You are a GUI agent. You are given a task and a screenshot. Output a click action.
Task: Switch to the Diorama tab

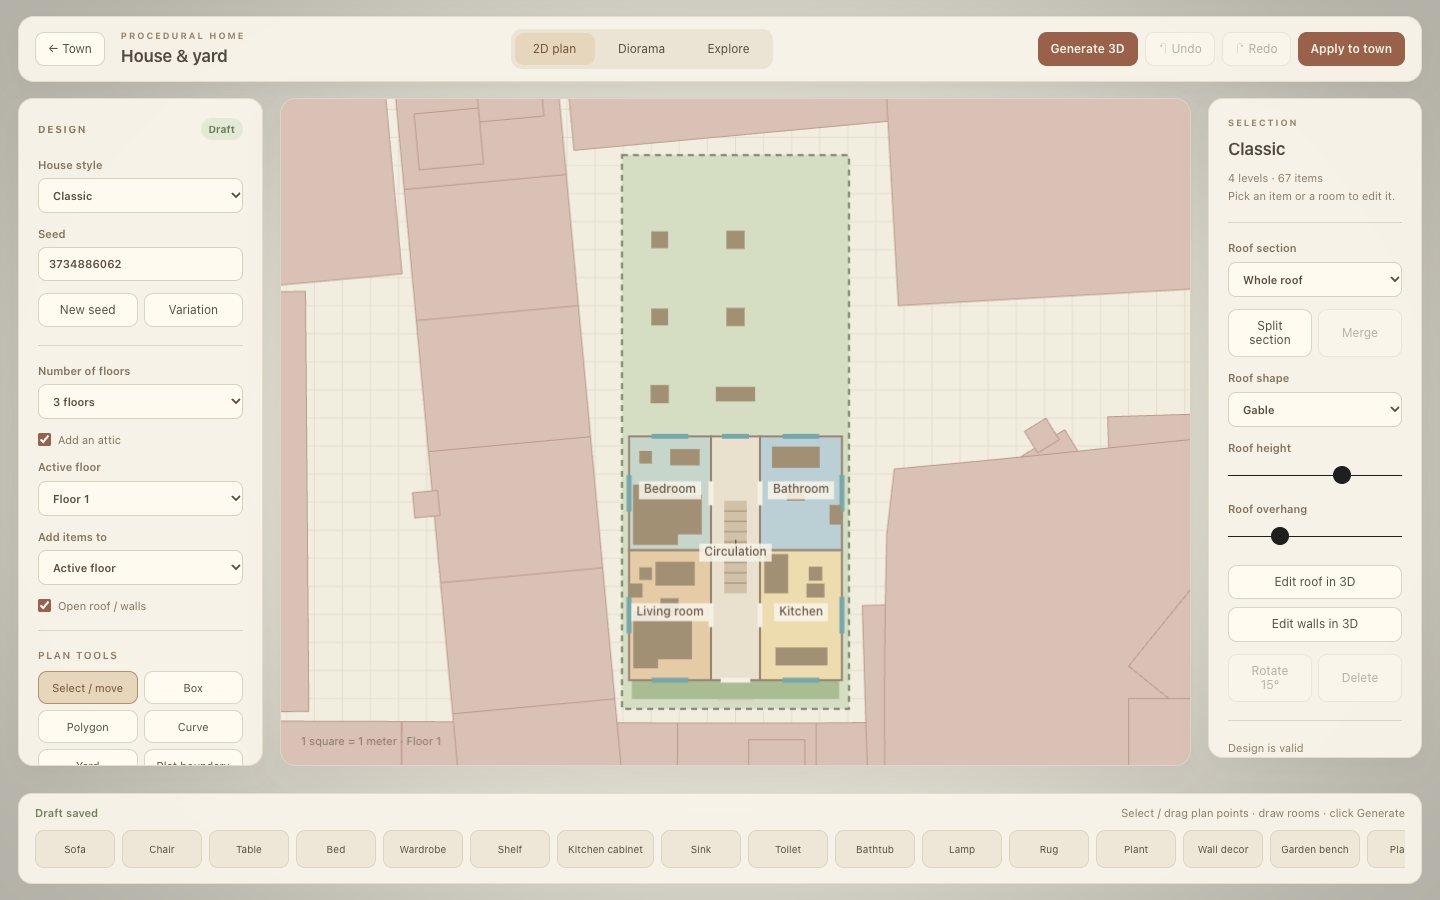641,49
